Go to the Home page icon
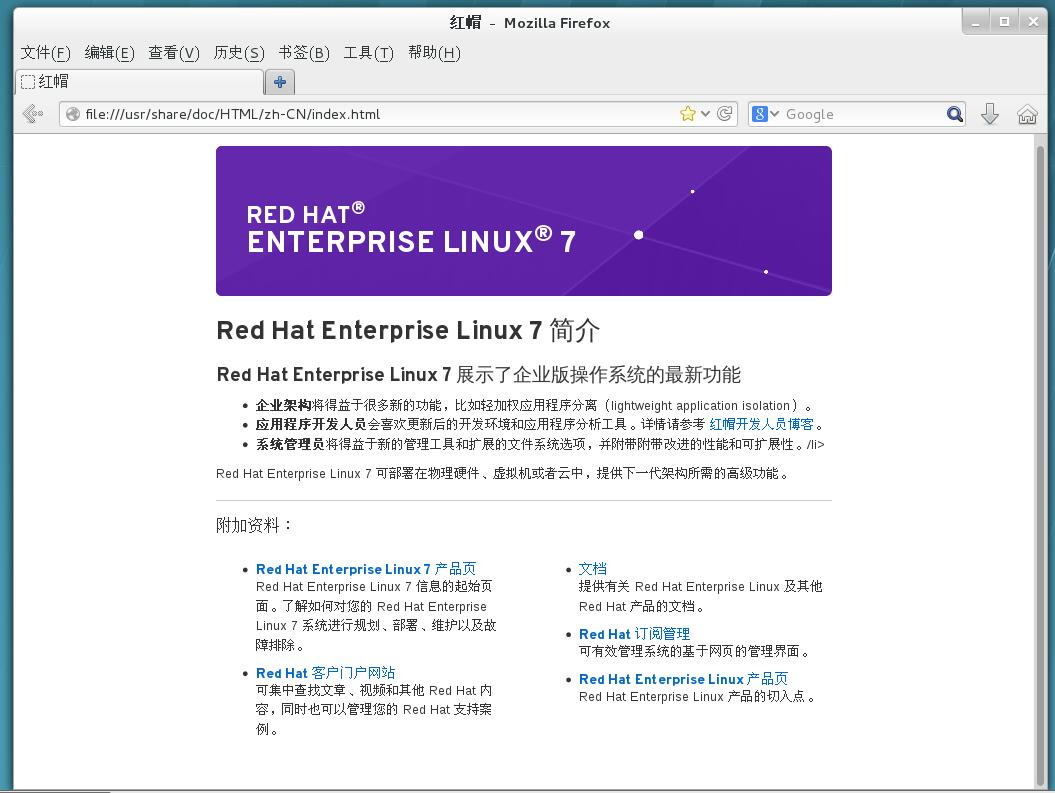 1027,114
